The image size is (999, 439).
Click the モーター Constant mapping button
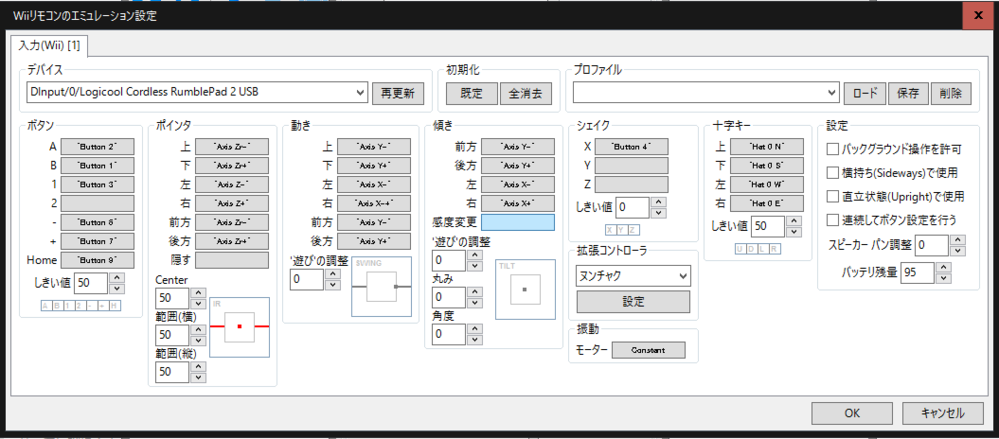coord(648,350)
